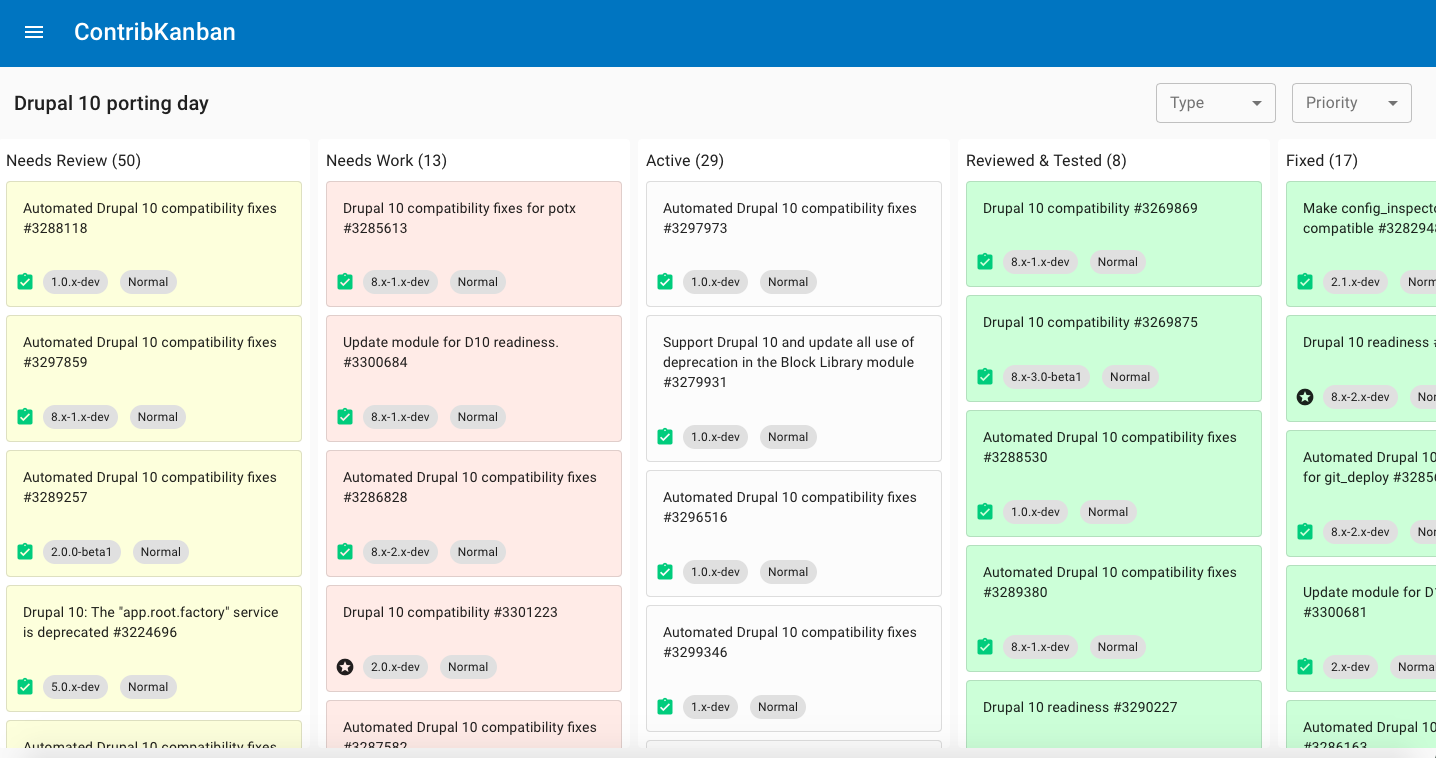
Task: Click the checkmark icon on issue #3285613
Action: pyautogui.click(x=345, y=282)
